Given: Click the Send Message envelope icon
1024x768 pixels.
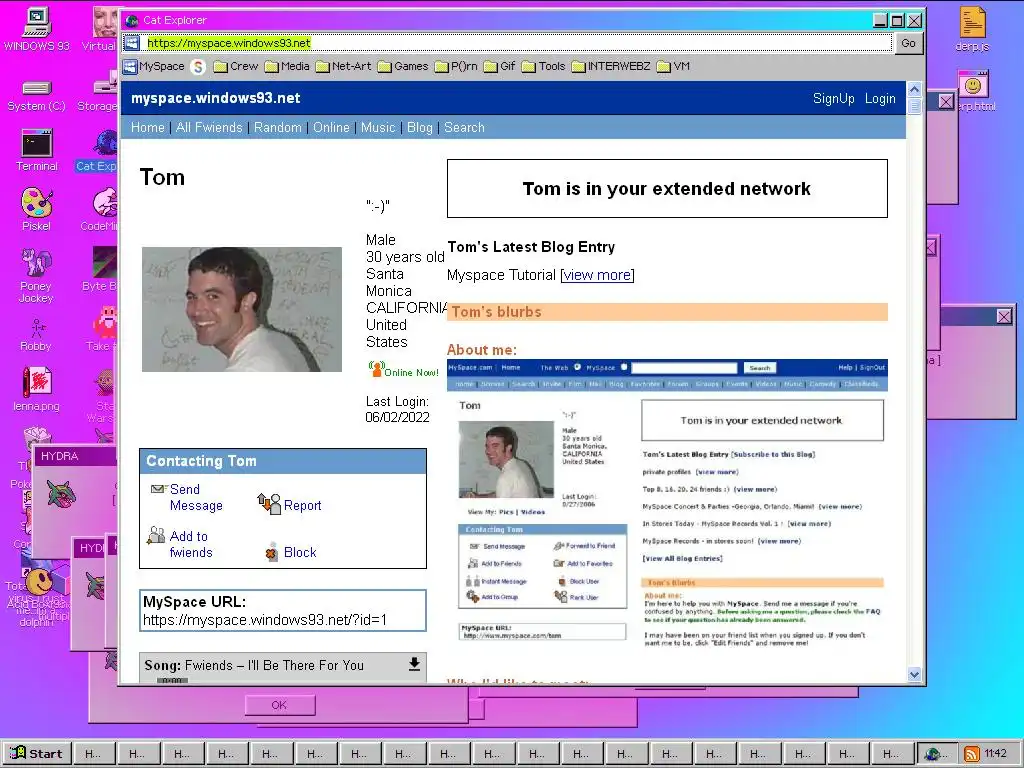Looking at the screenshot, I should pyautogui.click(x=157, y=489).
